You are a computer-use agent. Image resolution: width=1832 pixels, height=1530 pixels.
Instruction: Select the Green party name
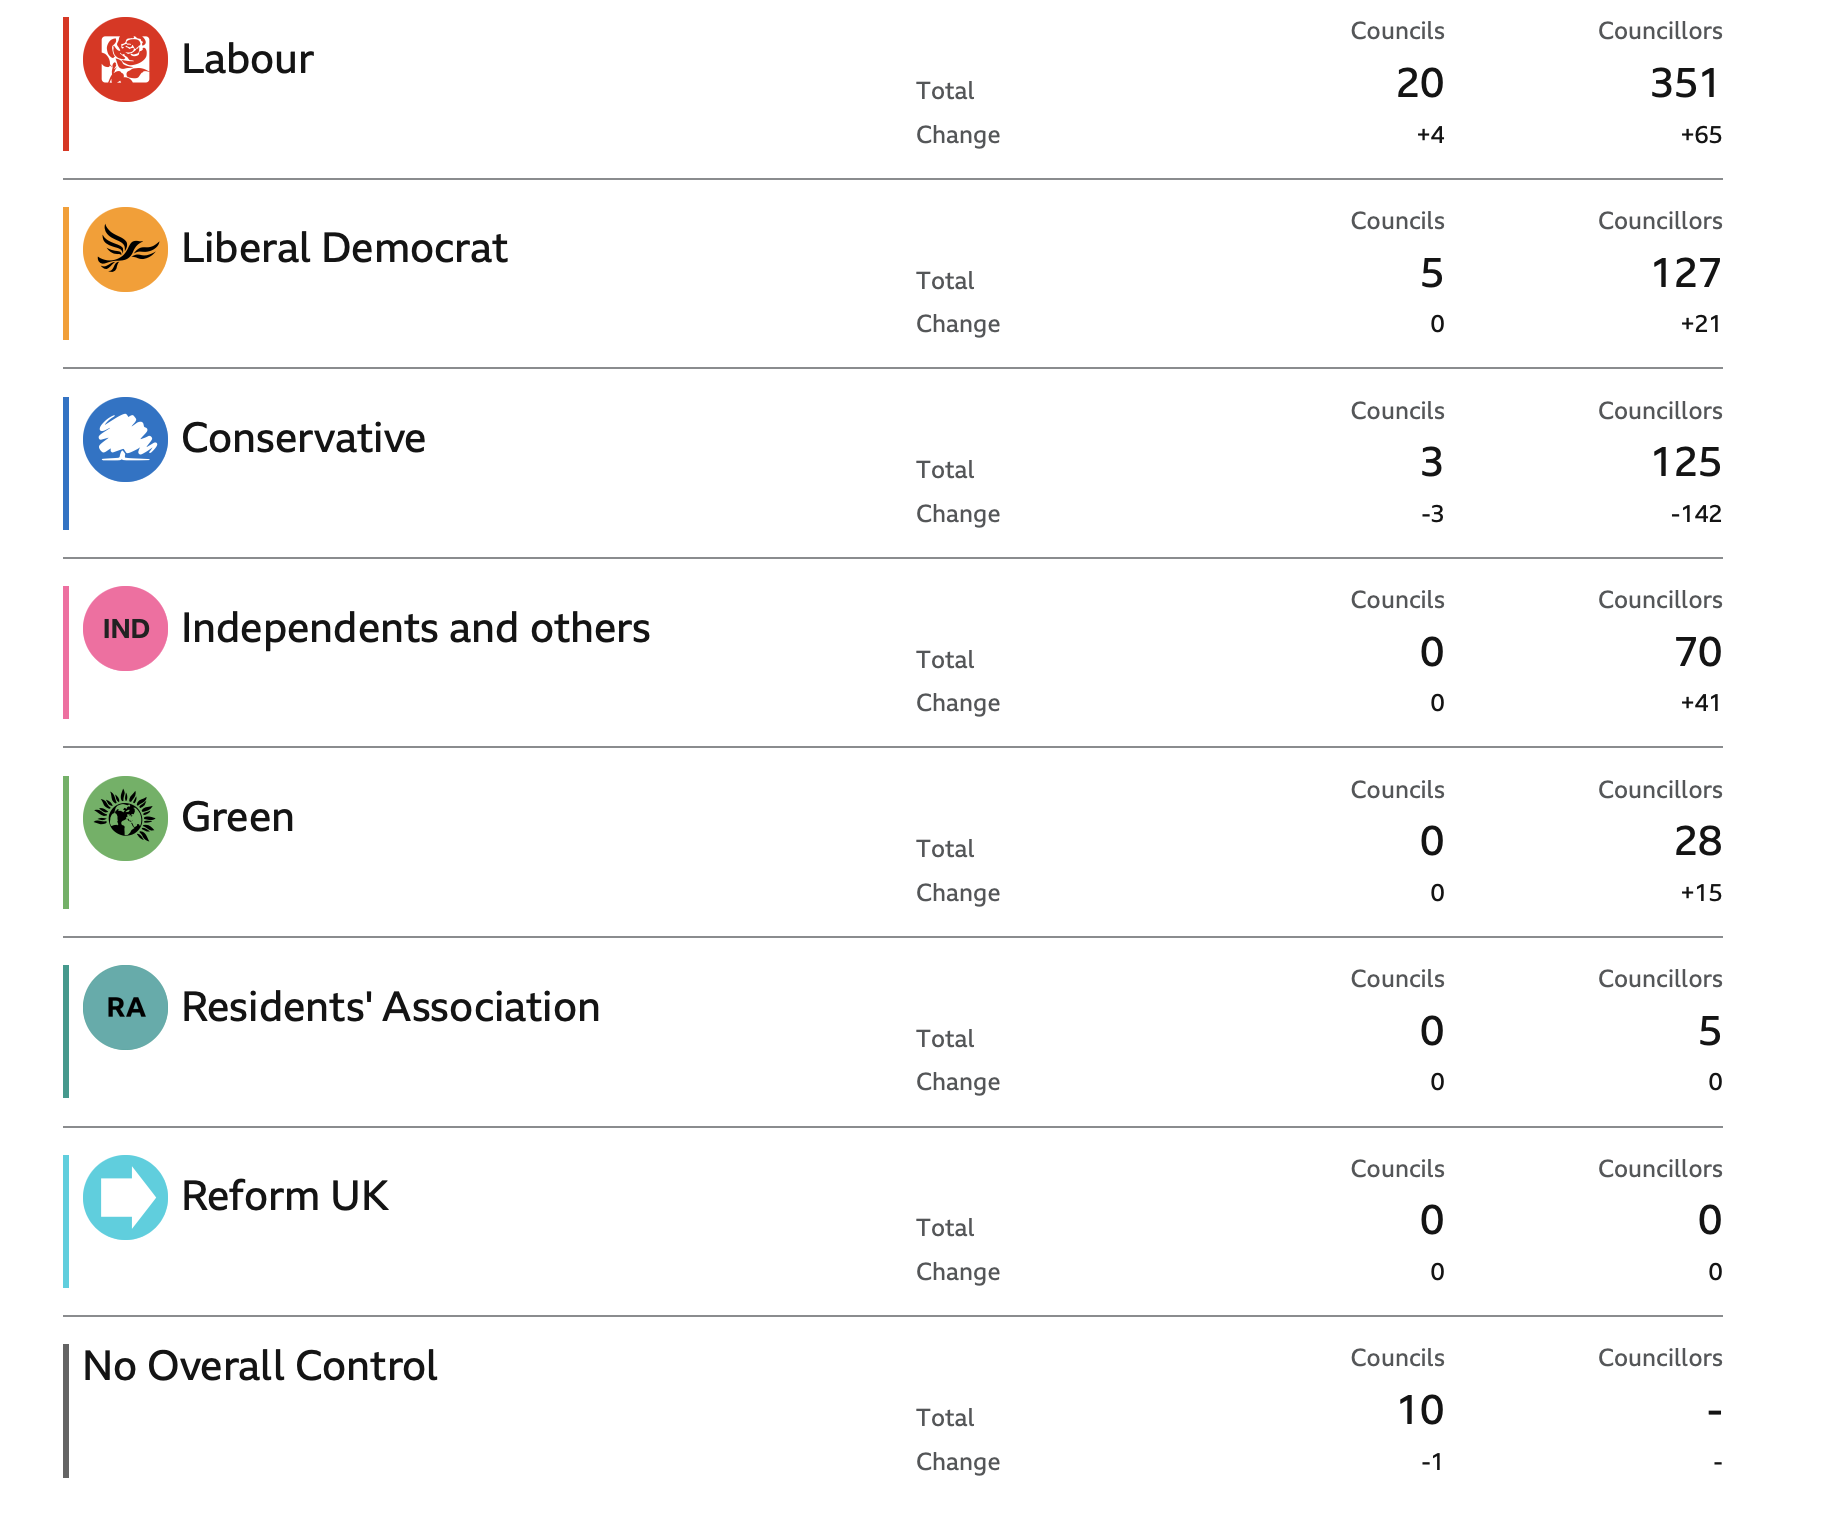pyautogui.click(x=238, y=818)
